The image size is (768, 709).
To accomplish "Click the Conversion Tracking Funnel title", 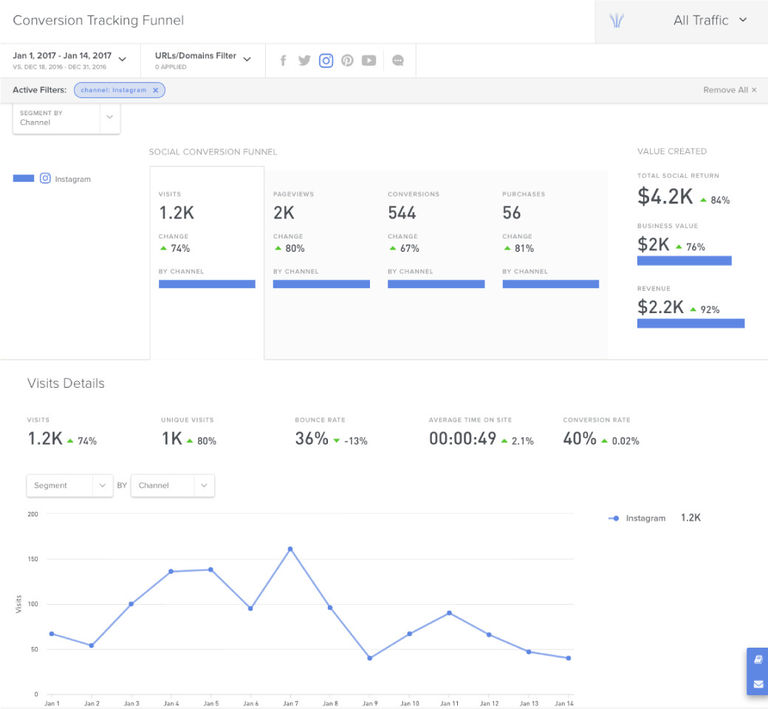I will coord(98,21).
